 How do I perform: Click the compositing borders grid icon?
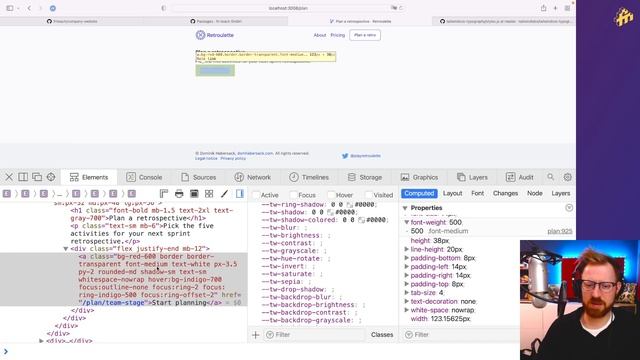tap(209, 193)
